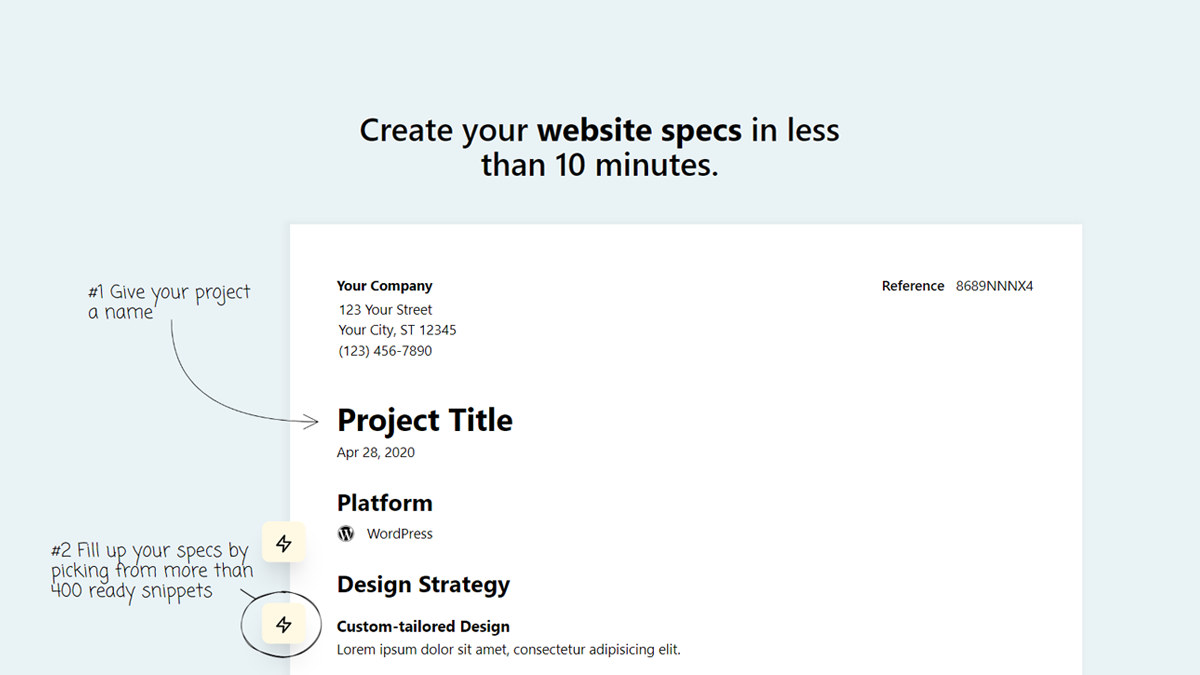This screenshot has width=1200, height=675.
Task: Click the Design Strategy heading
Action: pos(424,584)
